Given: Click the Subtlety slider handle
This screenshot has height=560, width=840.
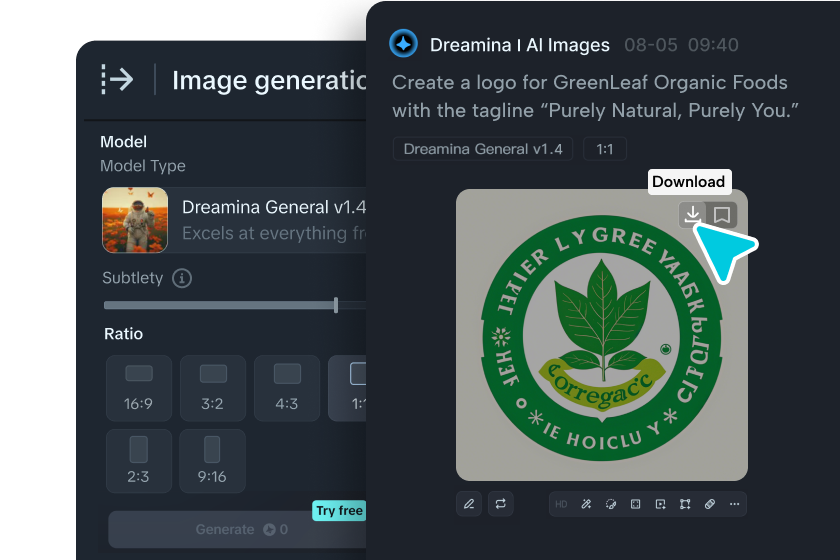Looking at the screenshot, I should [336, 305].
